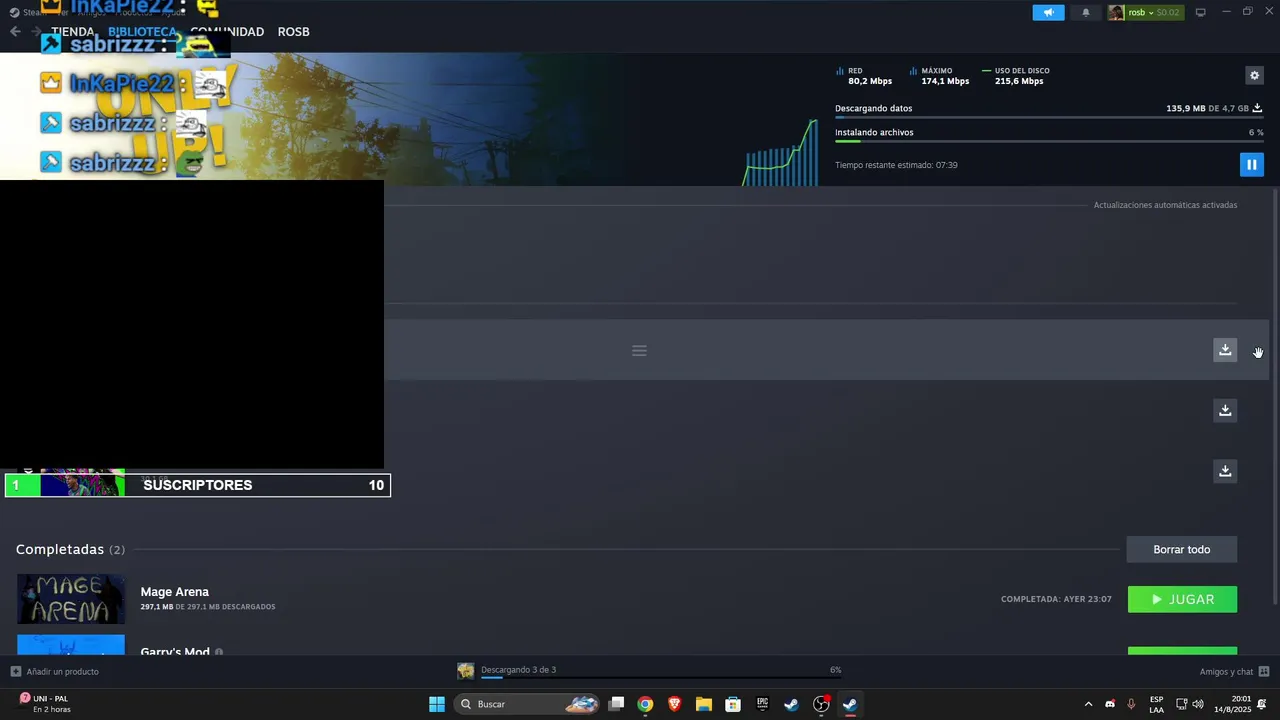1280x720 pixels.
Task: Expand hidden system tray icons
Action: pyautogui.click(x=1088, y=704)
